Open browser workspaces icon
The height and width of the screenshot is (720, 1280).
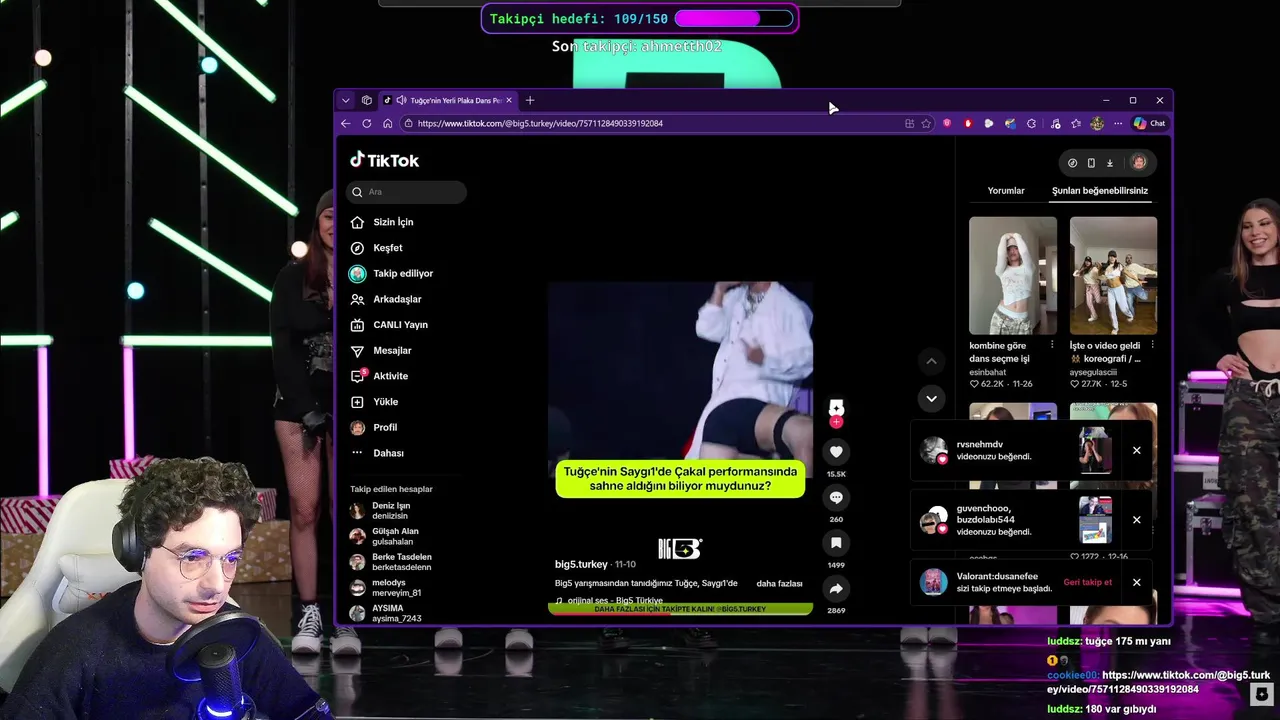[367, 100]
